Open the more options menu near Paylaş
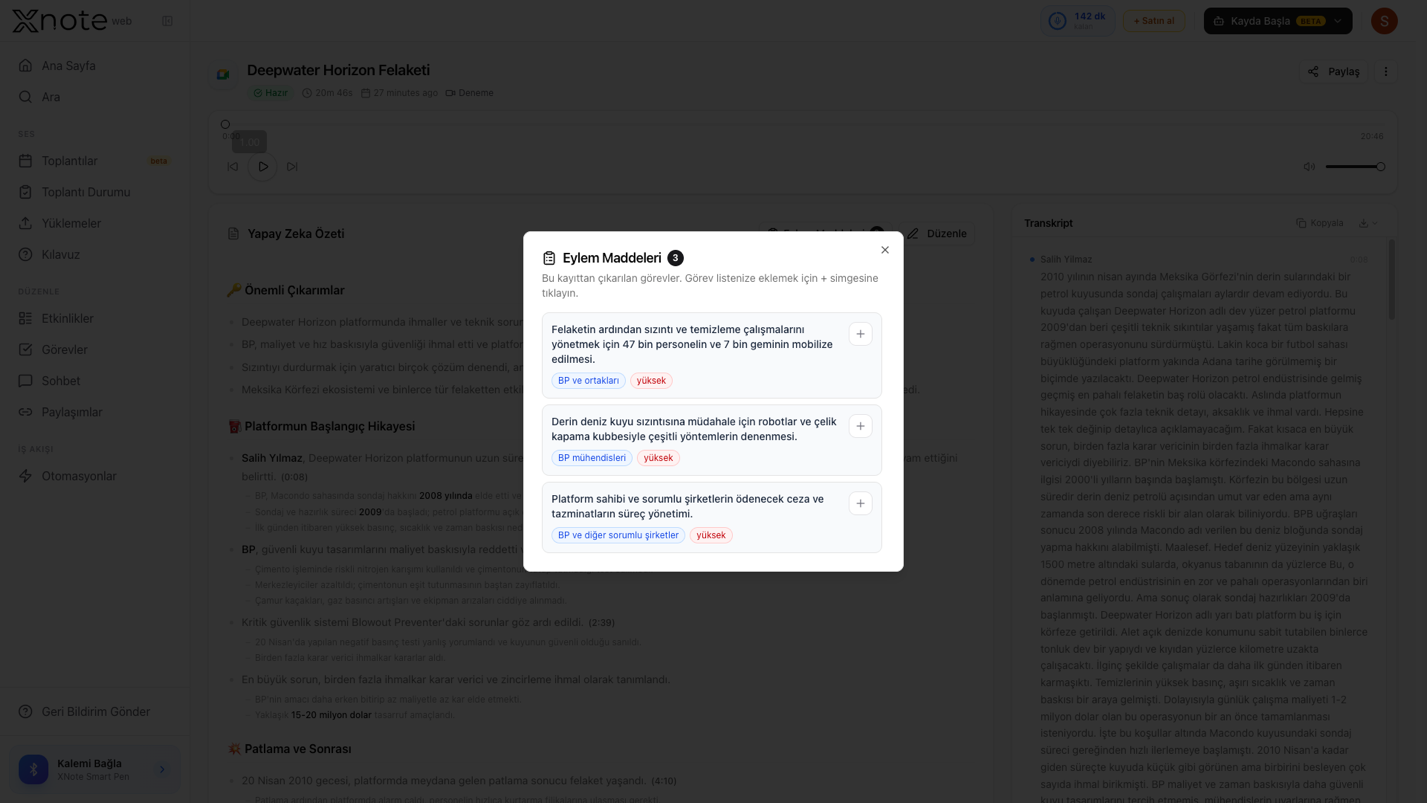This screenshot has width=1427, height=803. pos(1385,72)
